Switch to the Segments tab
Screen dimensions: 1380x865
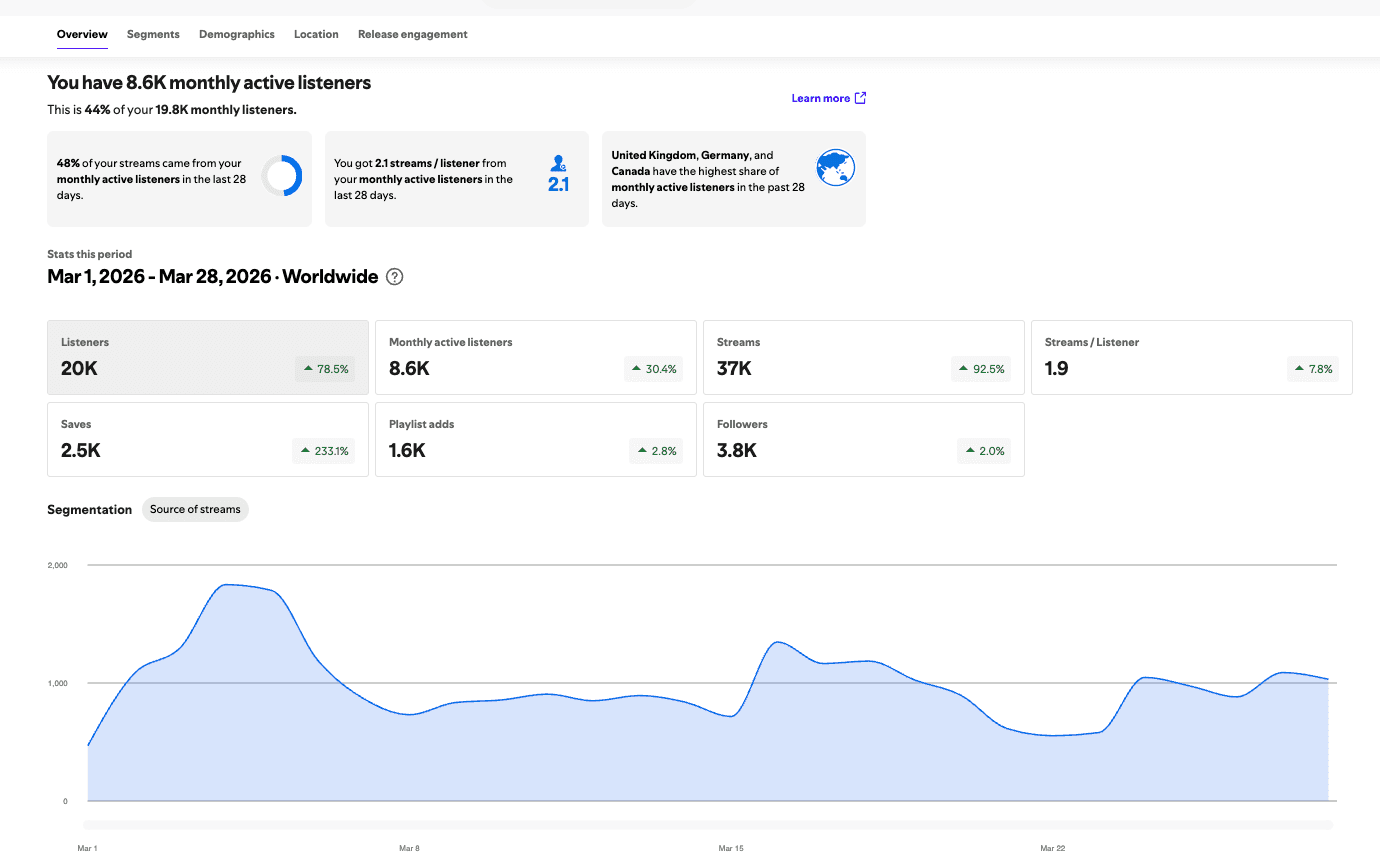pos(153,34)
